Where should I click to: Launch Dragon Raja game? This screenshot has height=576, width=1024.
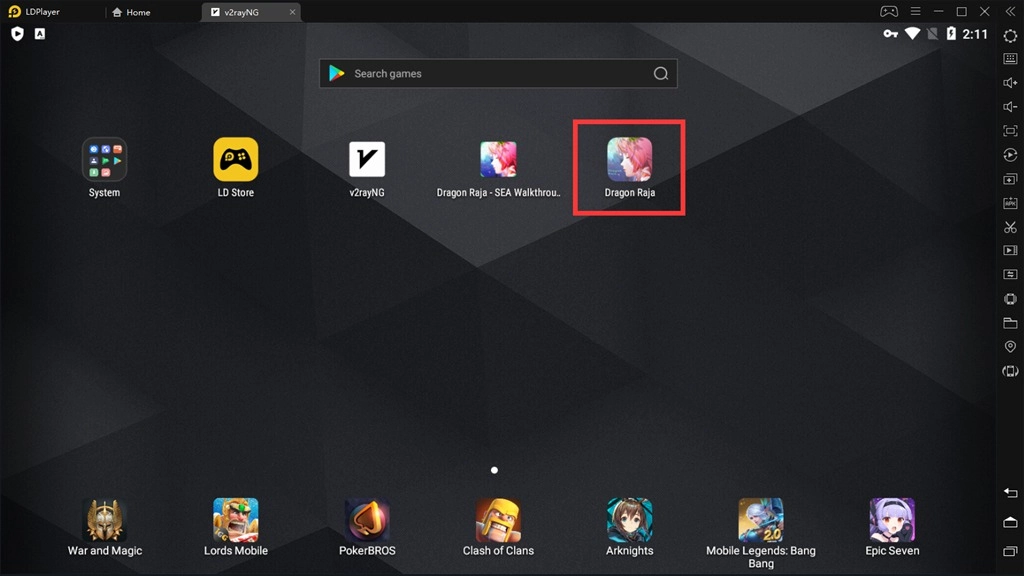pos(629,160)
